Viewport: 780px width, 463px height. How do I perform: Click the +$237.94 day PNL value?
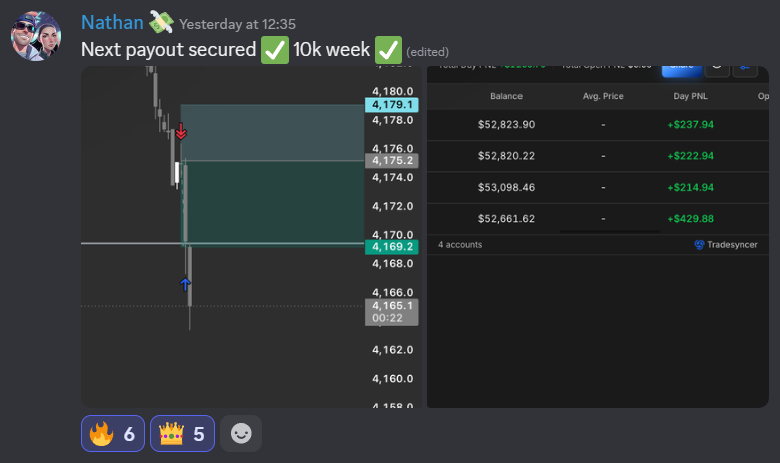[x=690, y=125]
